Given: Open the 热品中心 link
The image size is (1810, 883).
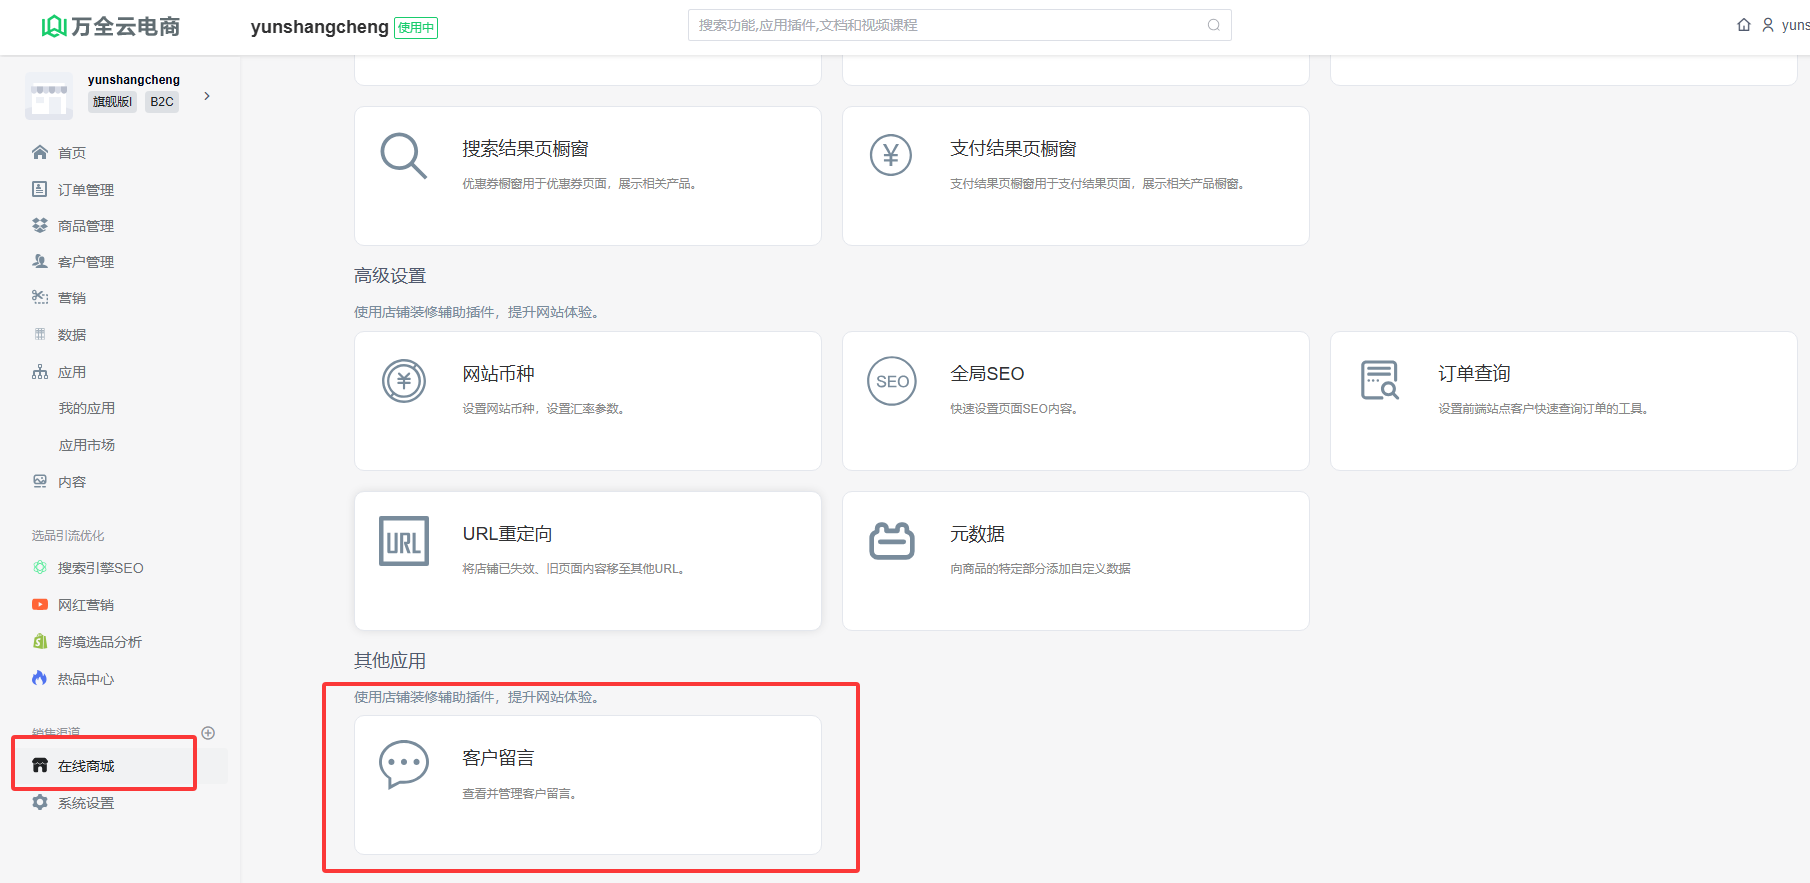Looking at the screenshot, I should (x=85, y=679).
